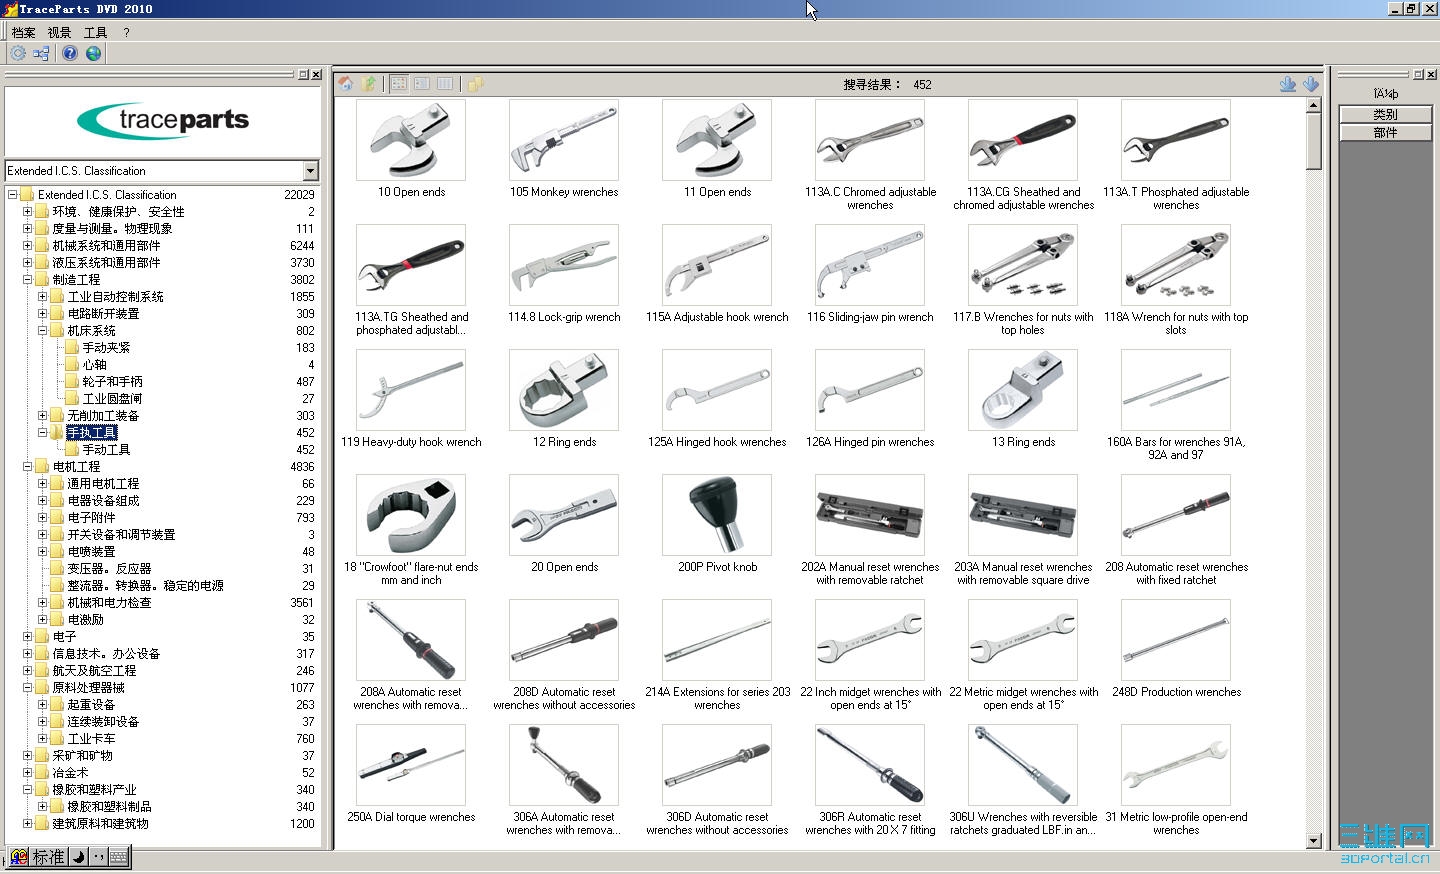Expand the 度量与测量。物理现象 node
Image resolution: width=1440 pixels, height=874 pixels.
(x=28, y=229)
